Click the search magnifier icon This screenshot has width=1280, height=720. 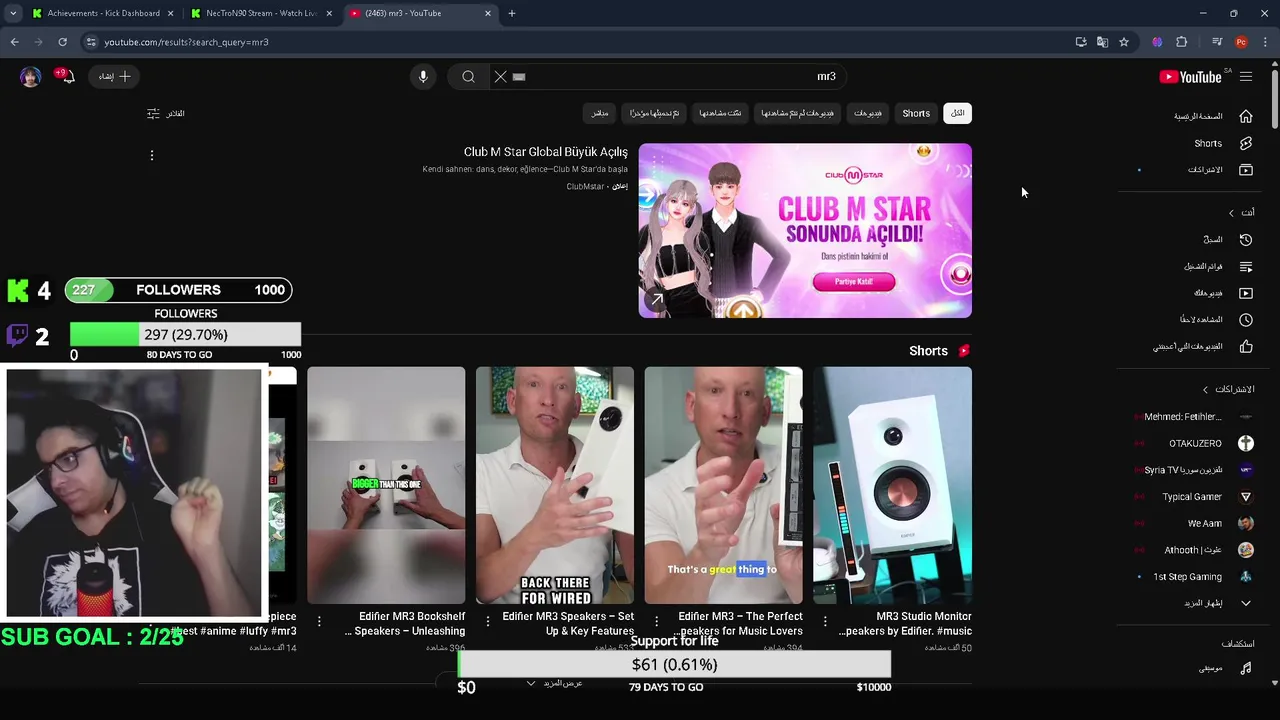tap(468, 77)
